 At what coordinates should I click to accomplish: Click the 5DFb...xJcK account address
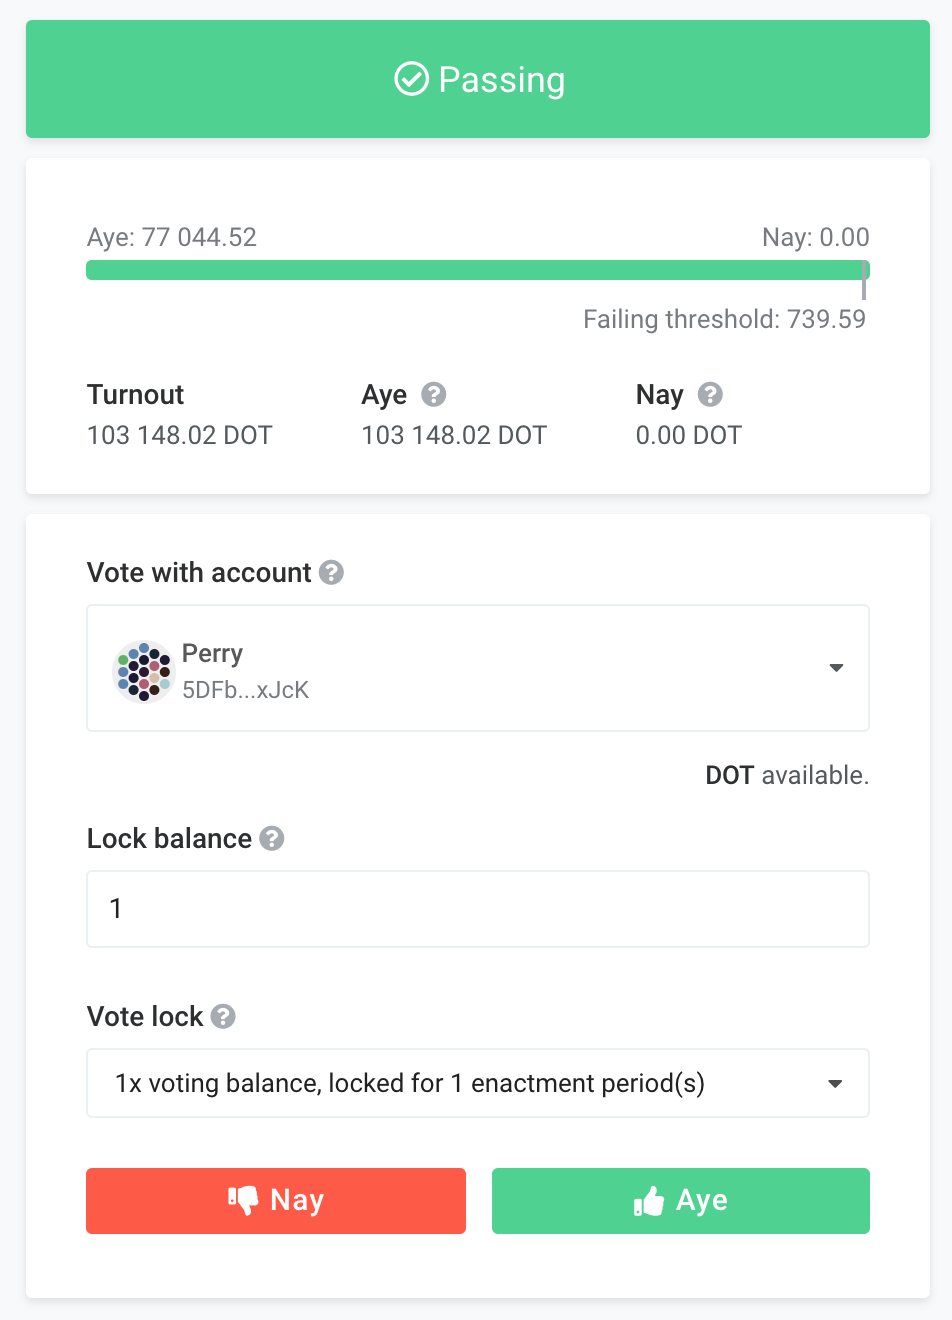tap(245, 690)
